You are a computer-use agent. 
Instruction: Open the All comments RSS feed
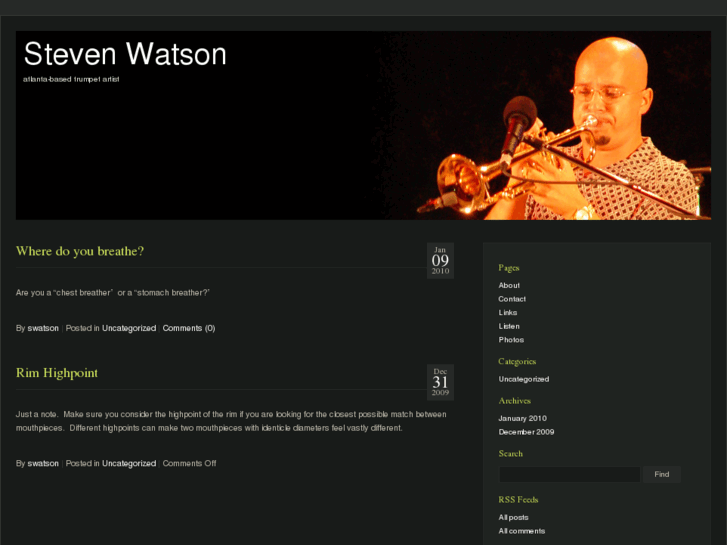522,531
